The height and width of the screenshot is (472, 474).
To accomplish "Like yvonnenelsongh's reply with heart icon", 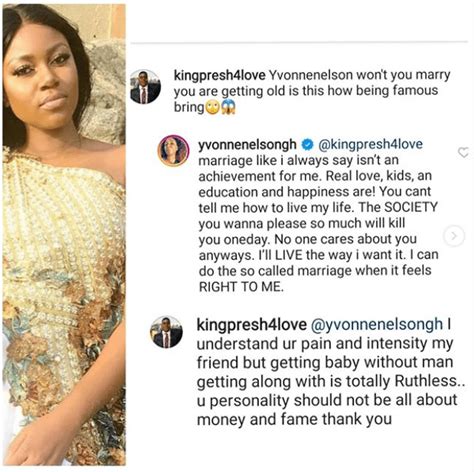I will point(463,153).
